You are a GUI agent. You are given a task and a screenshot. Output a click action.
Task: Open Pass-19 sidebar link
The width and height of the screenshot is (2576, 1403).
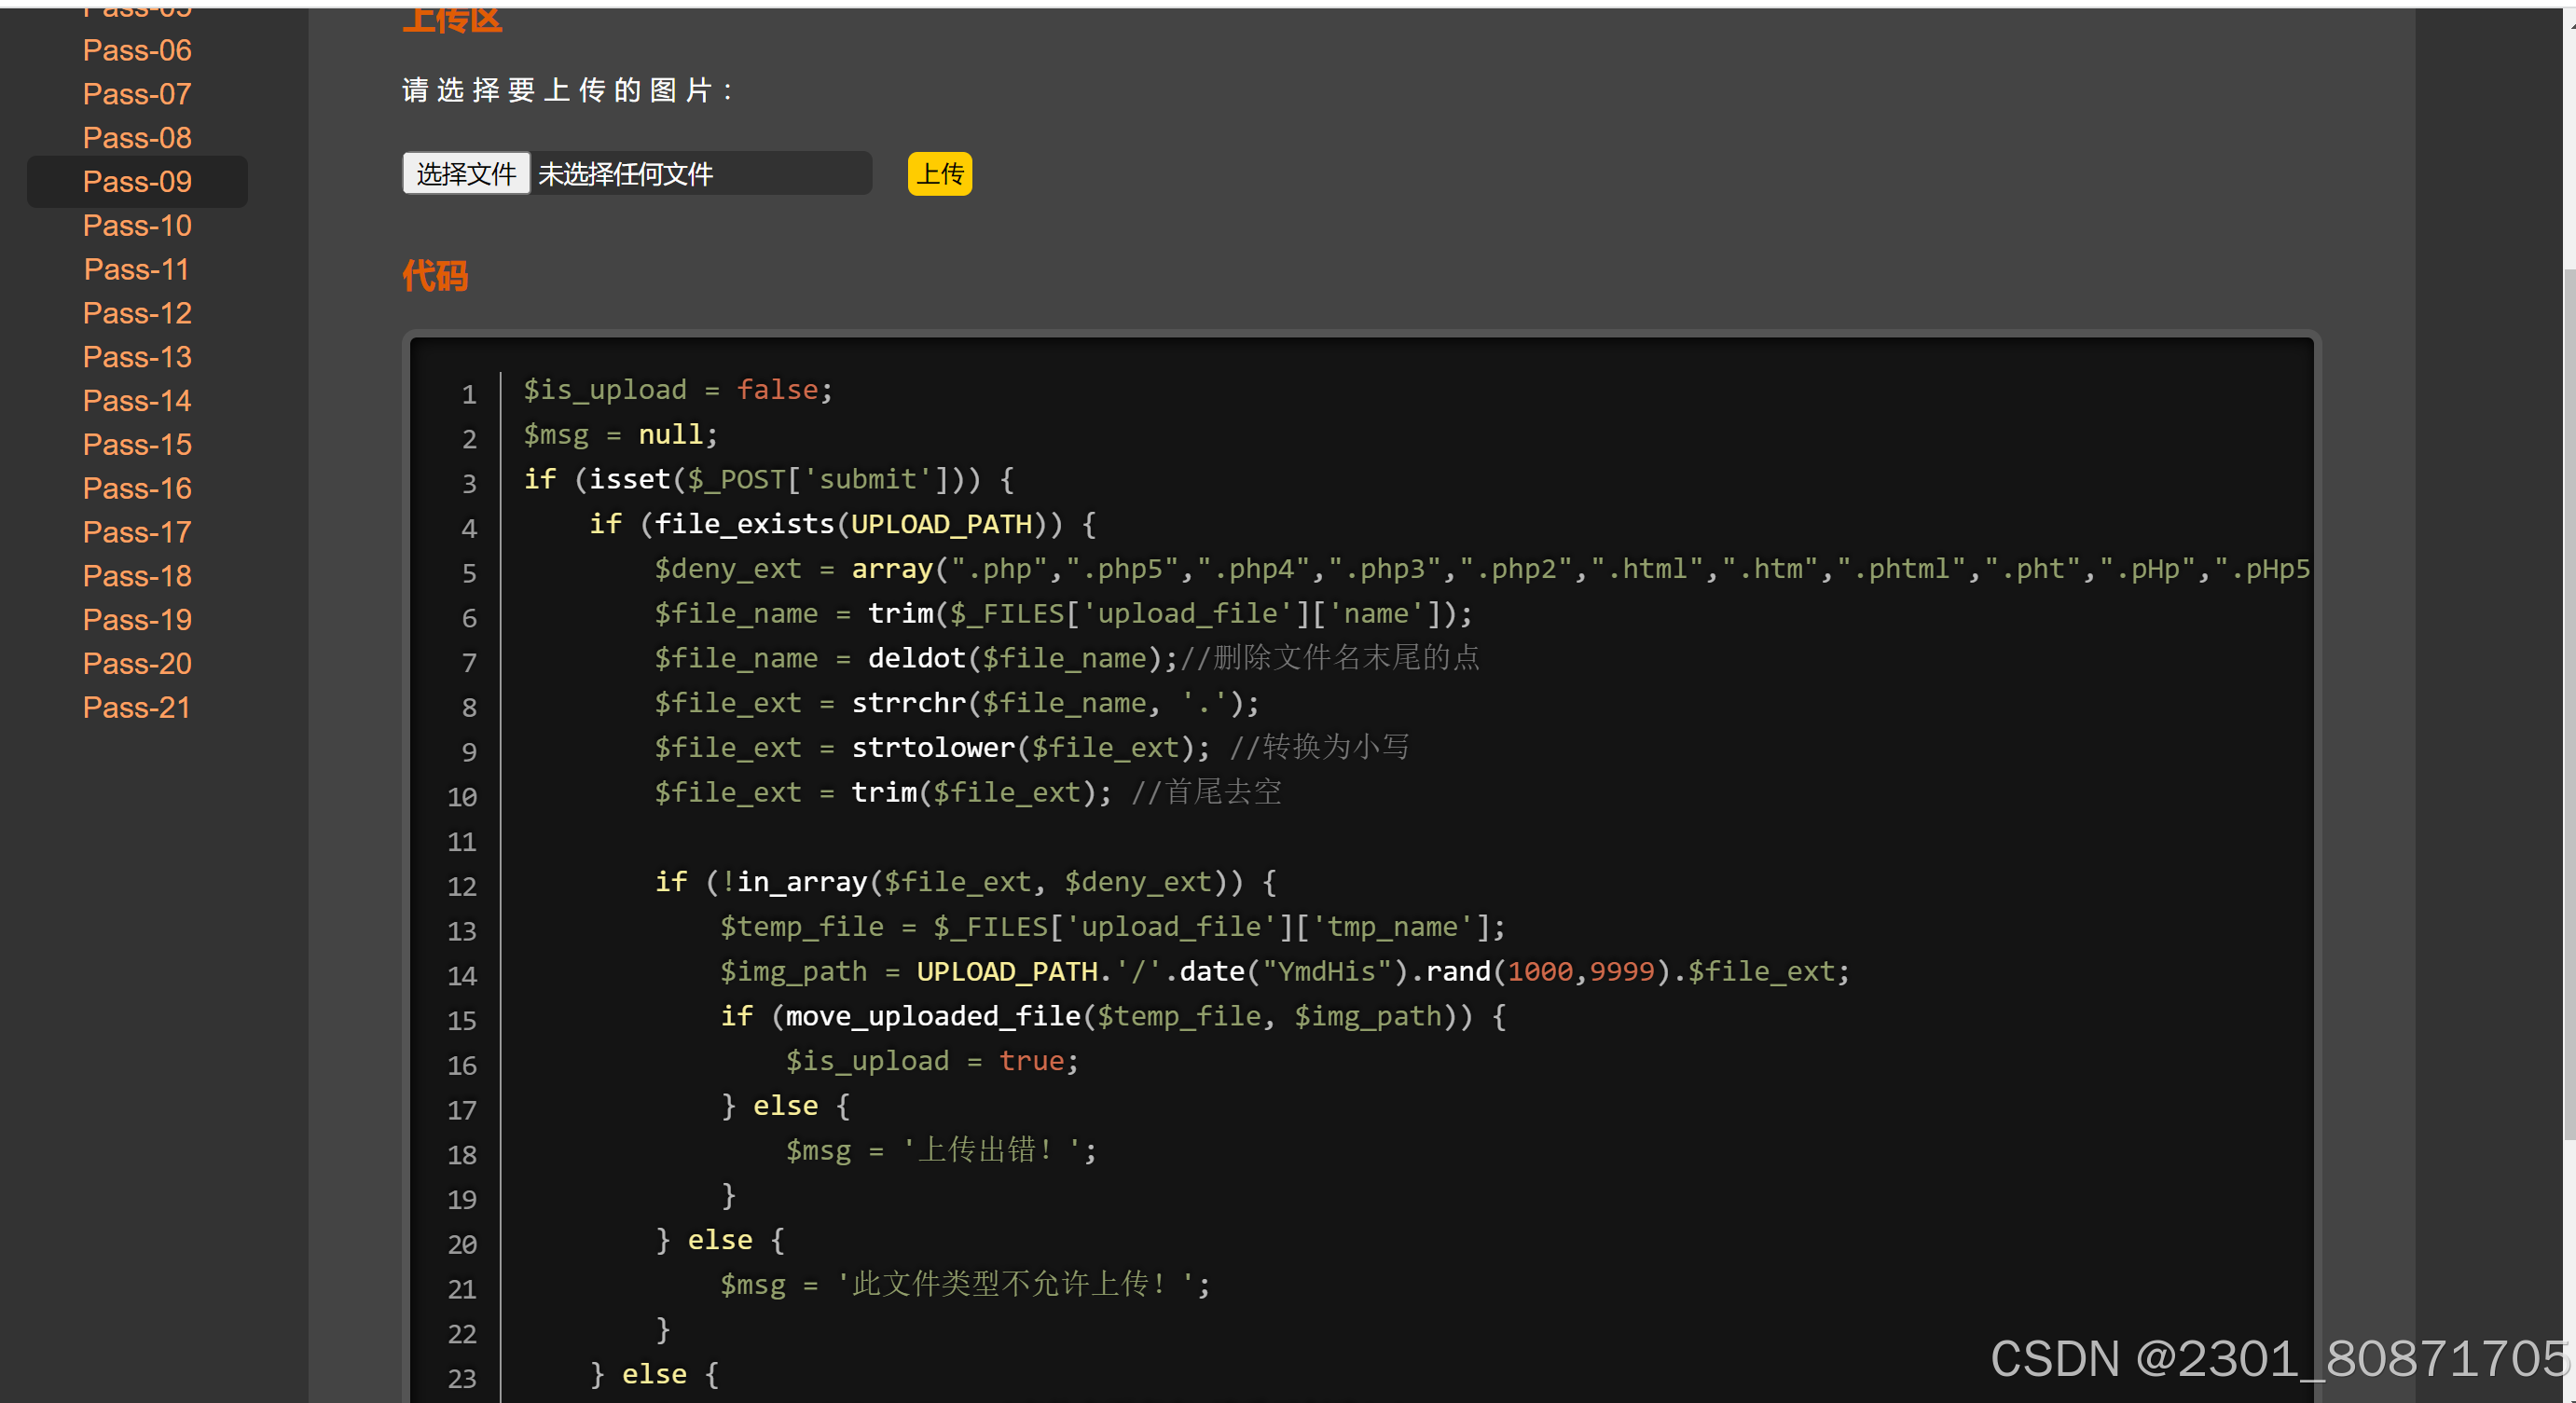coord(137,620)
